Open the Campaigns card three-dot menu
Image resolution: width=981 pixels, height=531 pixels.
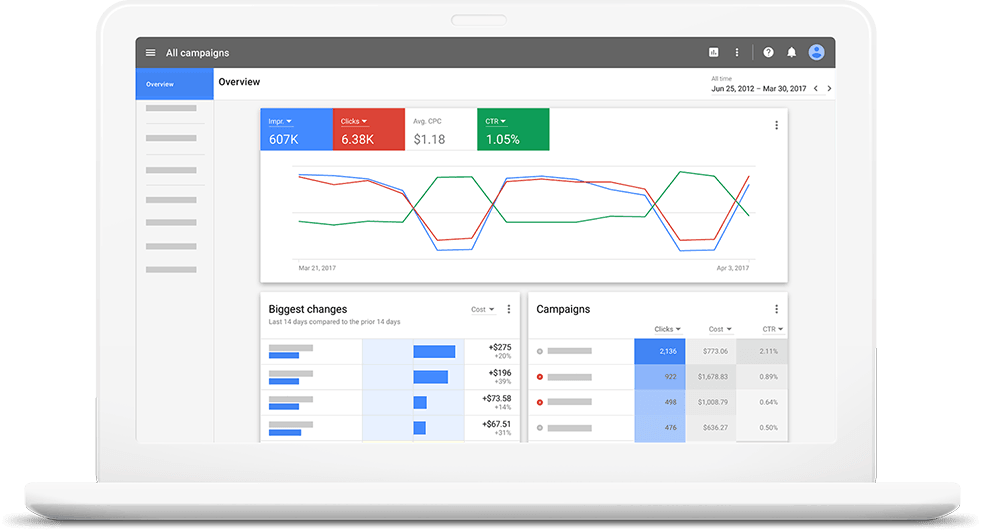point(776,310)
